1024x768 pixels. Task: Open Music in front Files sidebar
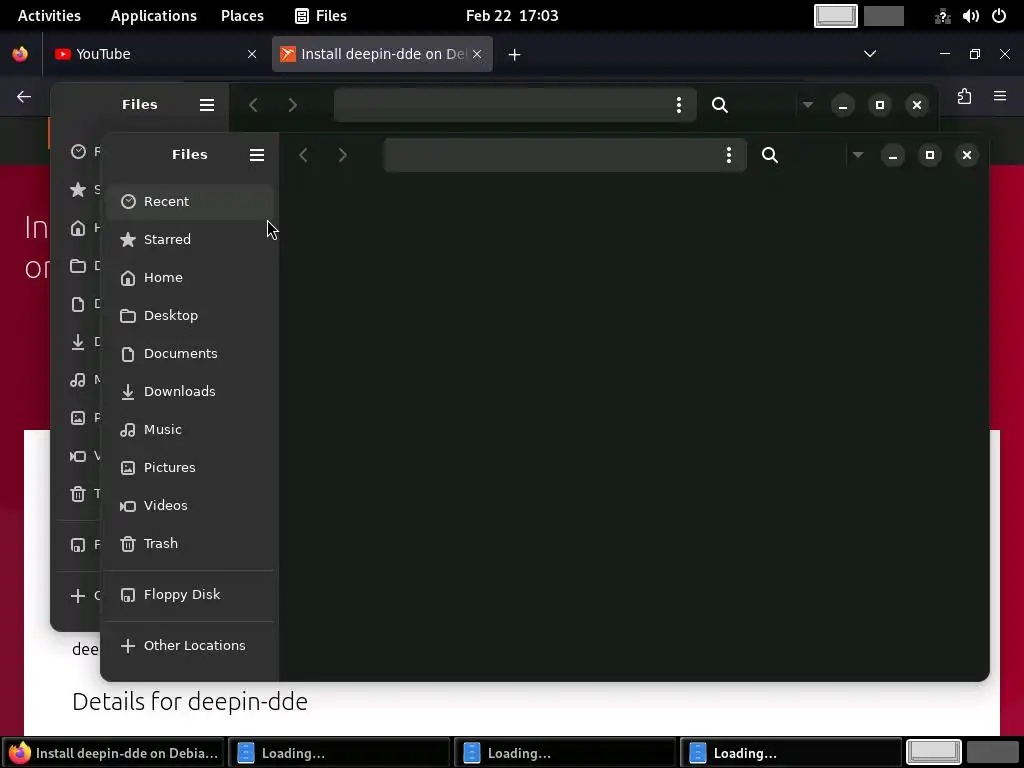click(189, 429)
